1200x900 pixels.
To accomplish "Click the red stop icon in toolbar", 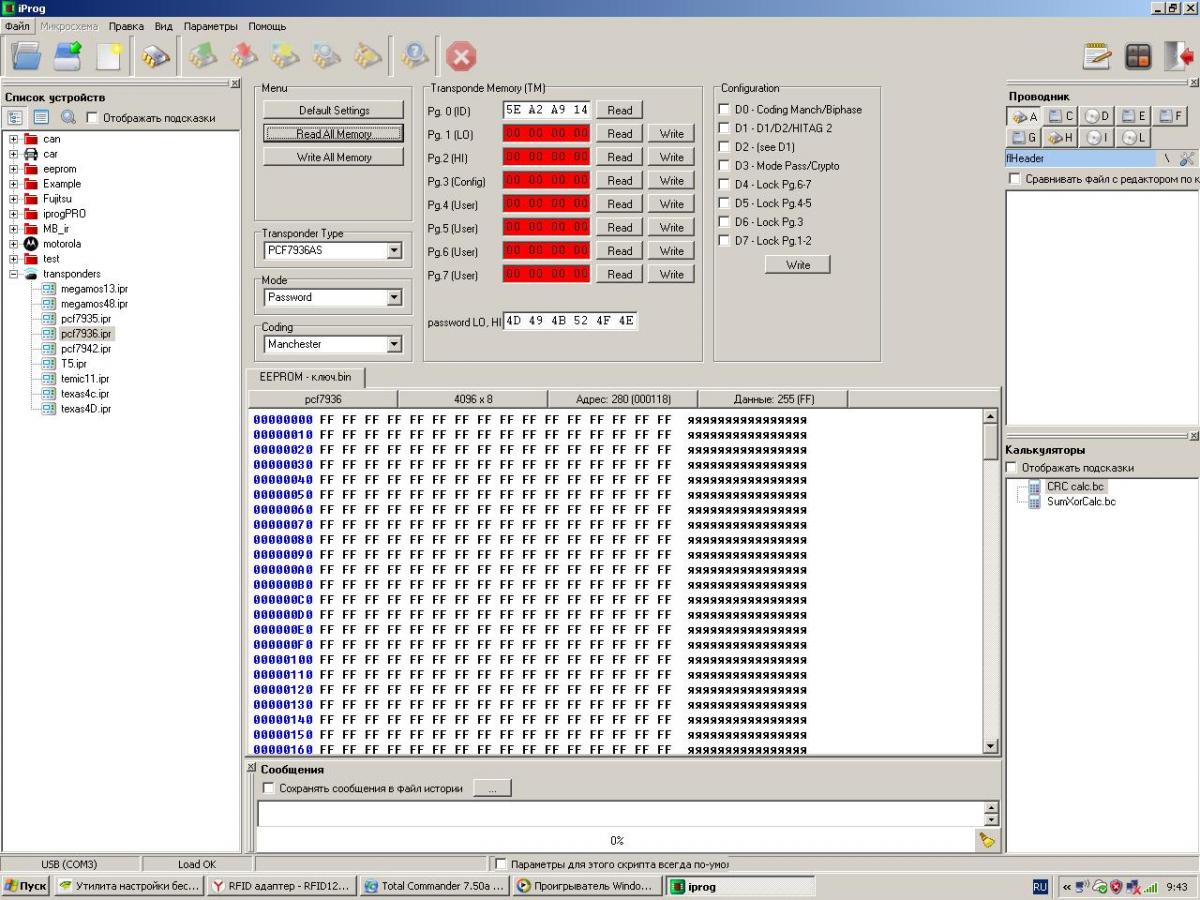I will coord(460,57).
